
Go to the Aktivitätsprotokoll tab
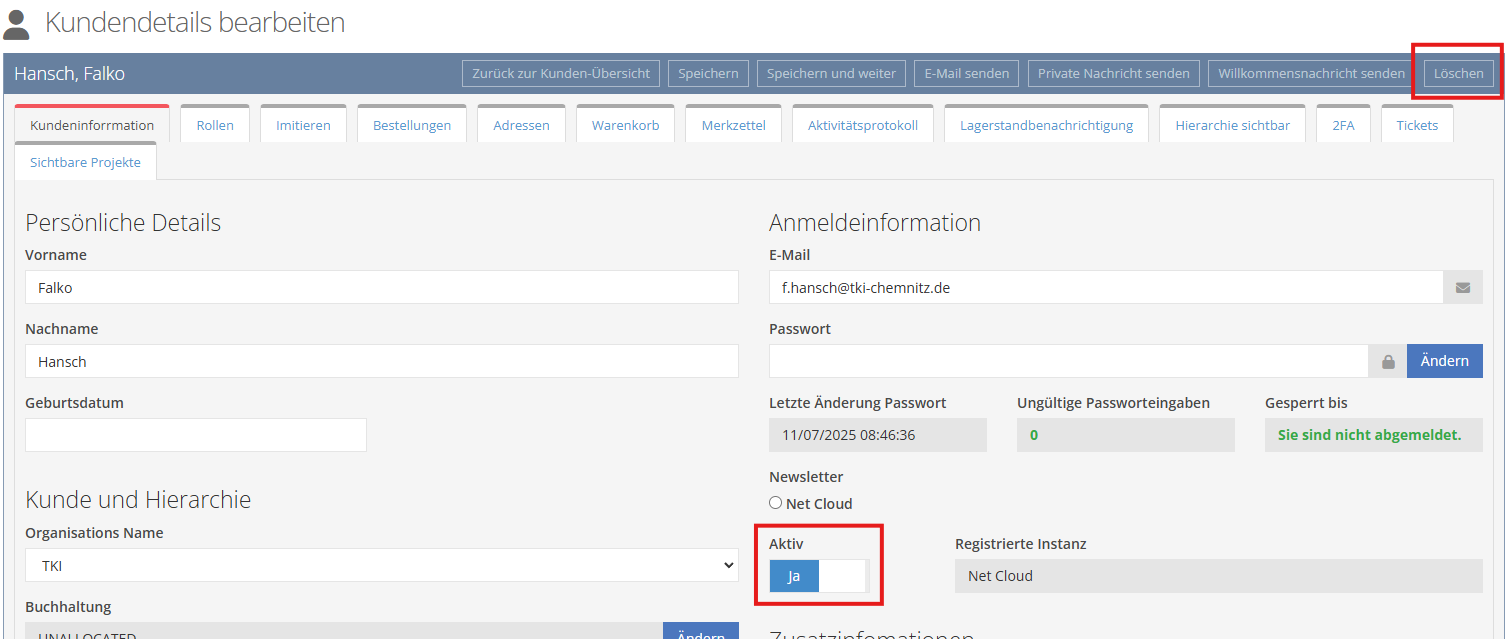pos(862,125)
